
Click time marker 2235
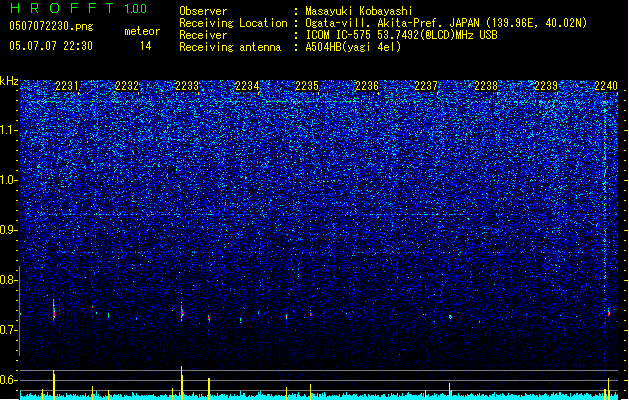tap(307, 86)
